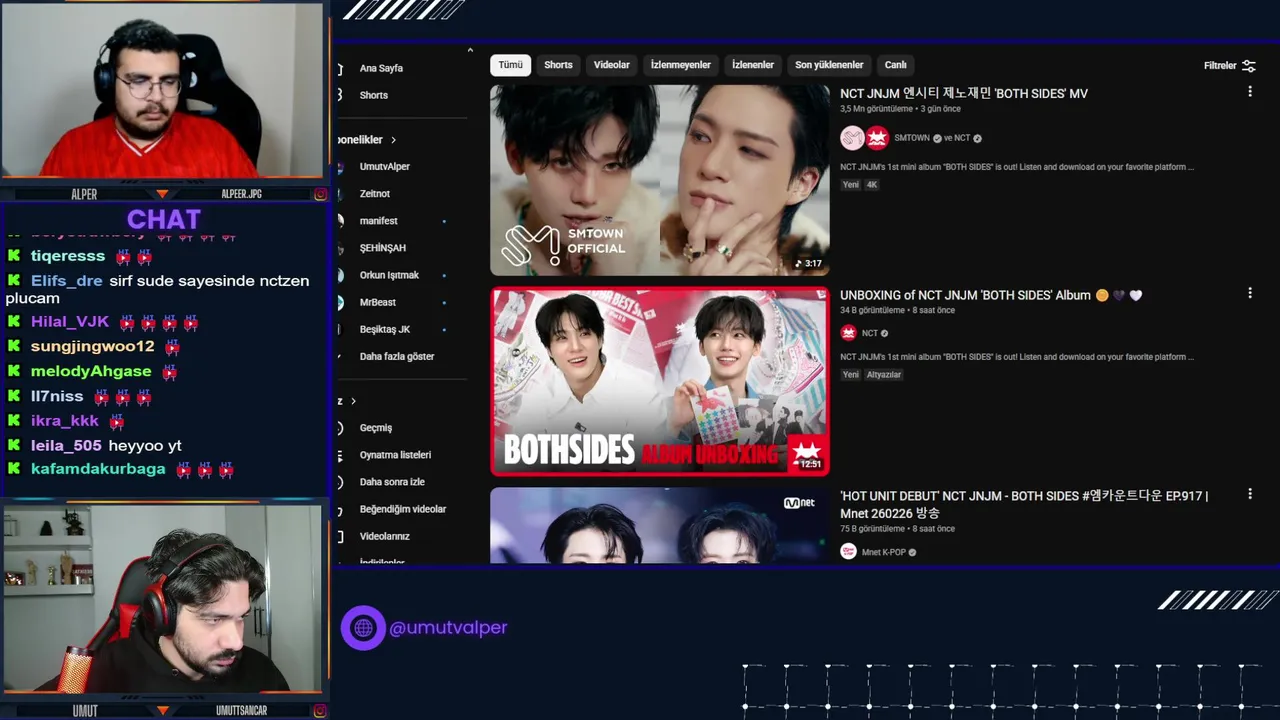Expand the 'Siz' section chevron above Geçmiş
The width and height of the screenshot is (1280, 720).
click(353, 401)
